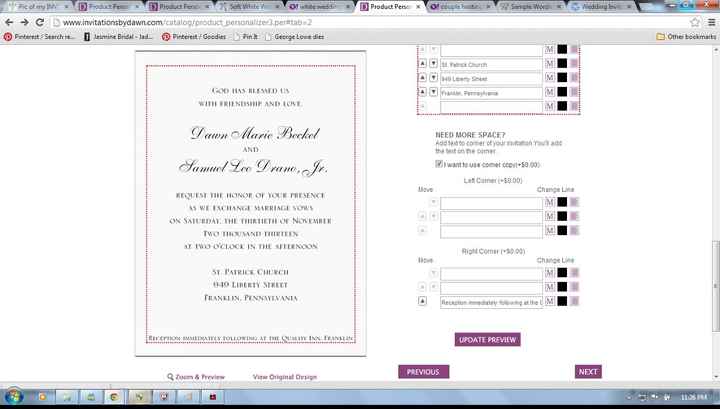
Task: Click the NEXT button
Action: click(x=588, y=372)
